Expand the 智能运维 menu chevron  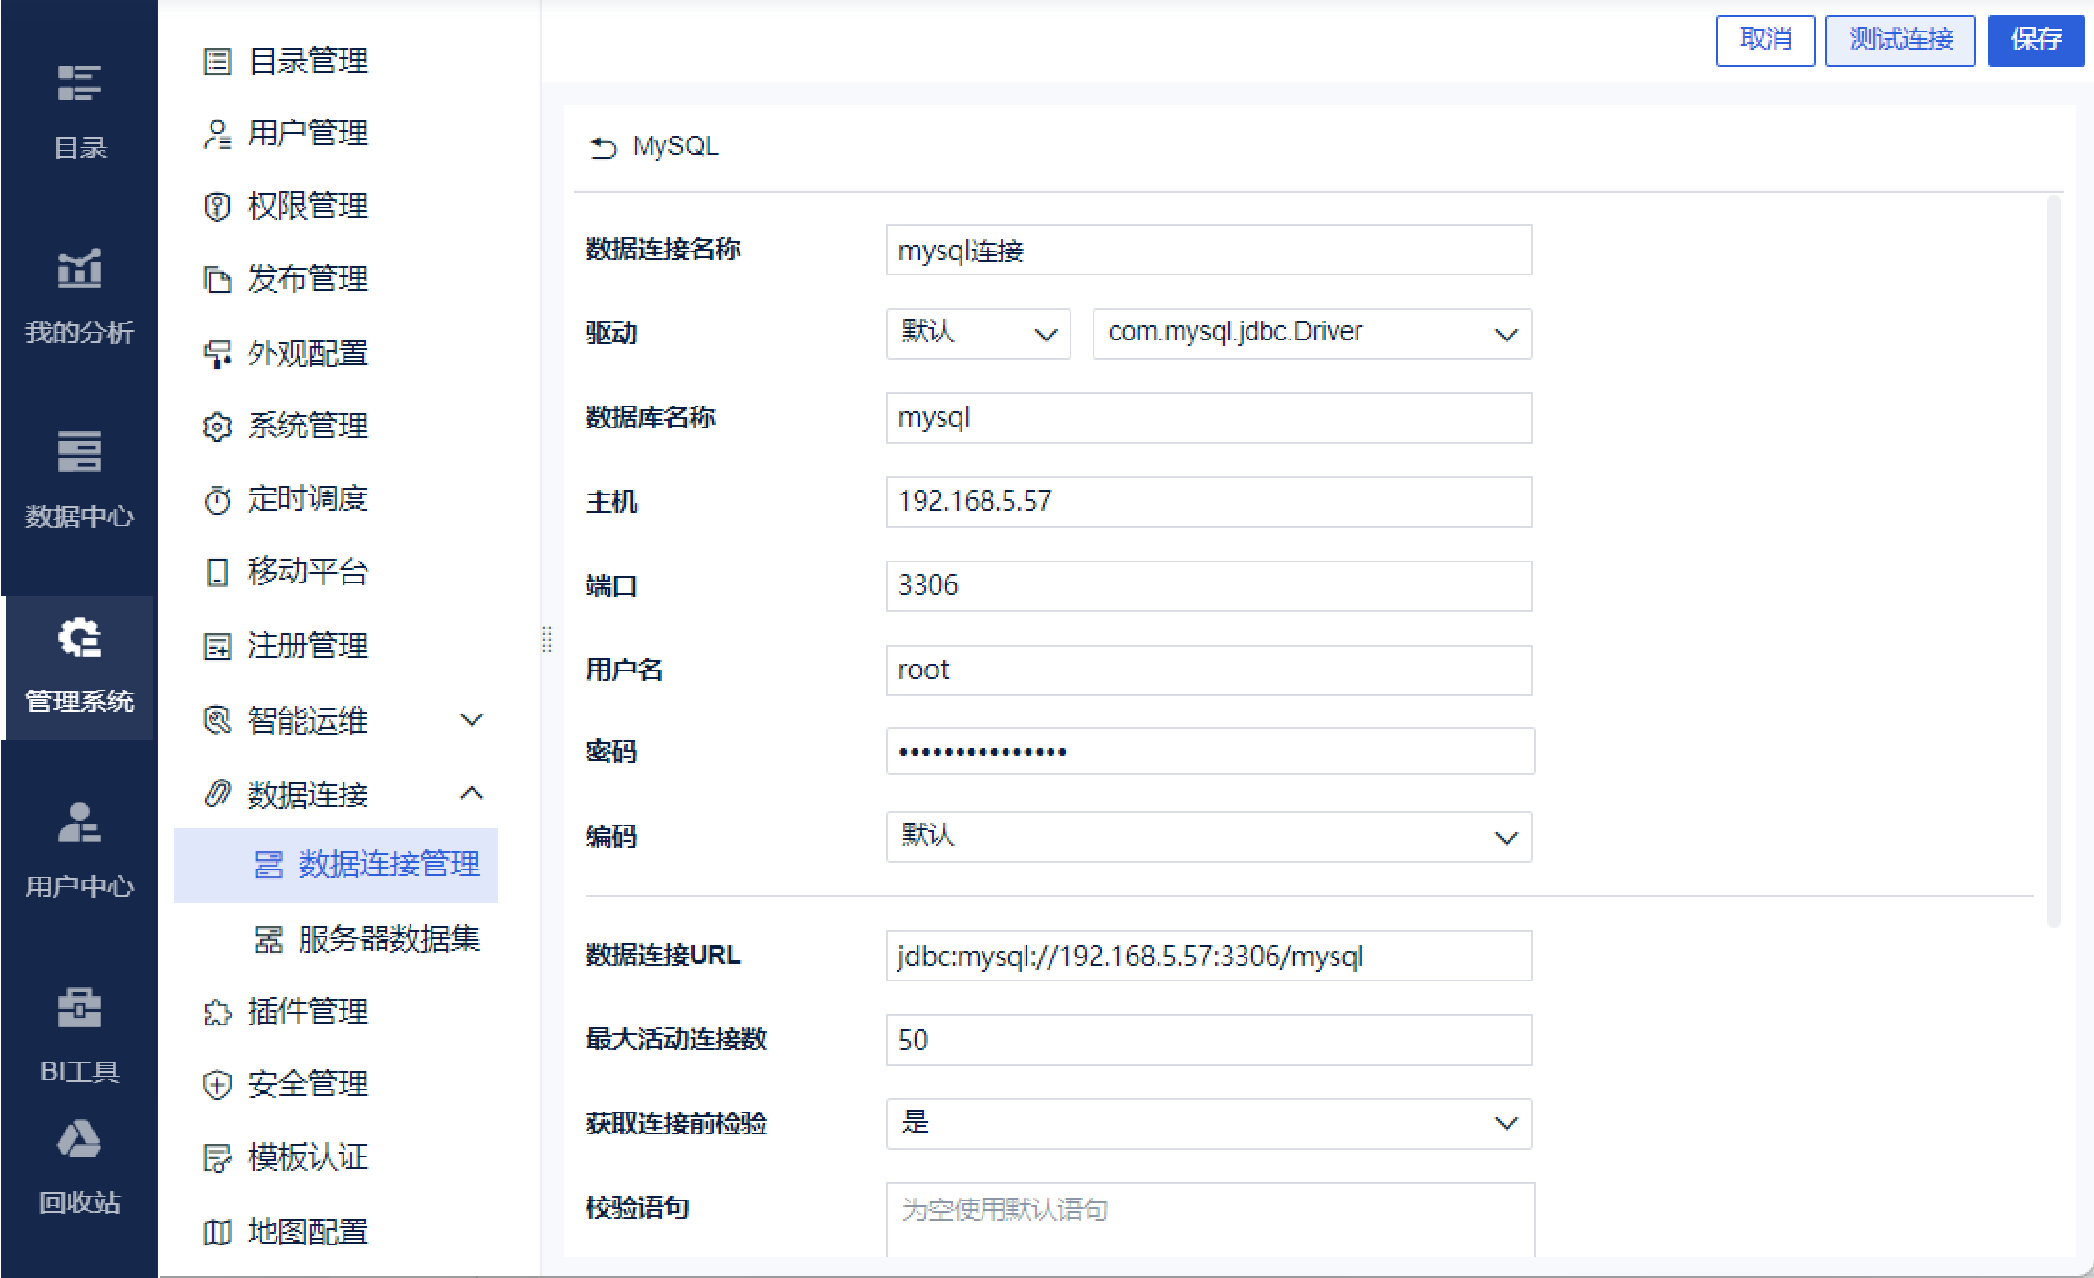(471, 720)
